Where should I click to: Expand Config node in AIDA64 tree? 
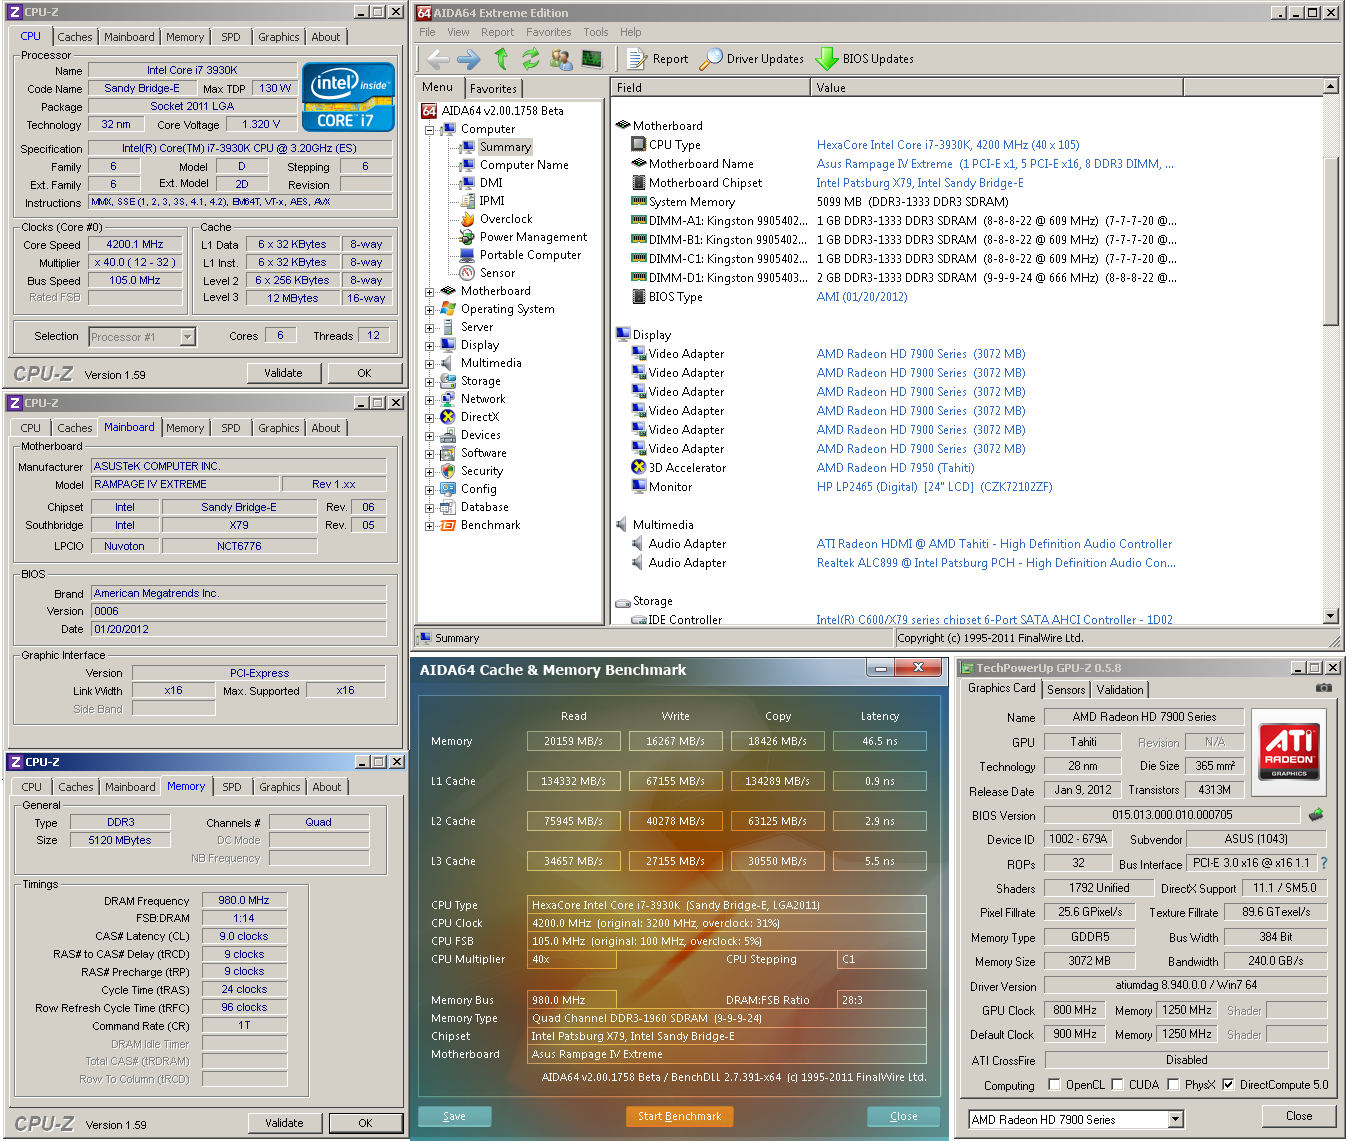click(429, 490)
